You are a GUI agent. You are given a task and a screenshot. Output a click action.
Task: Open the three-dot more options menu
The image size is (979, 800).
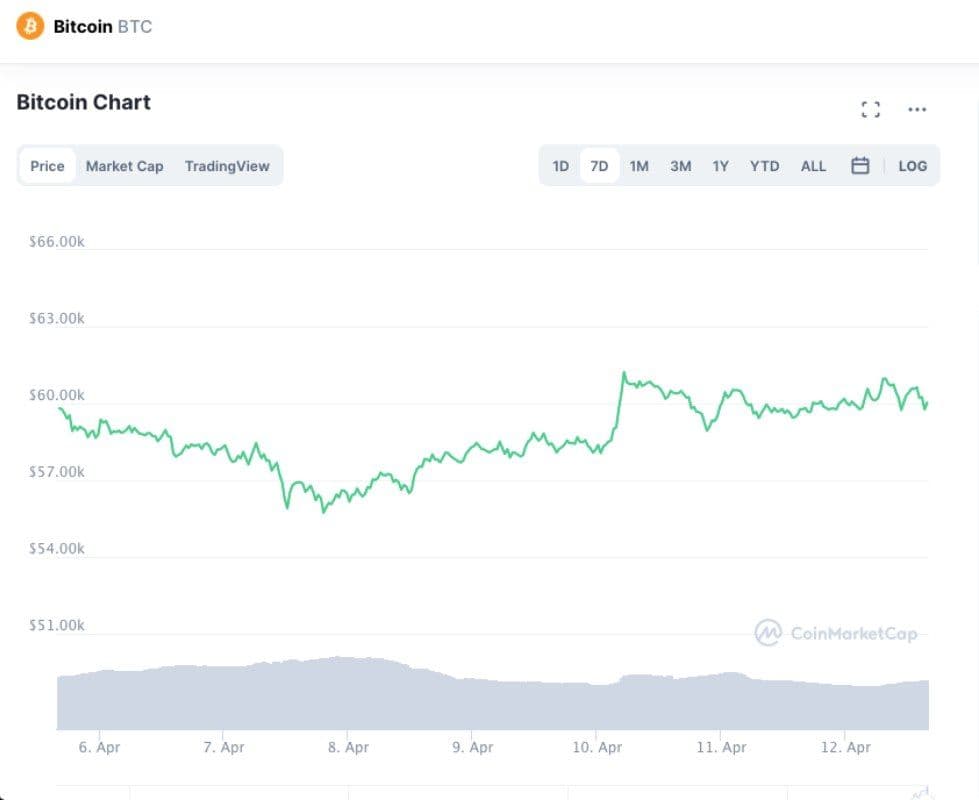tap(917, 110)
